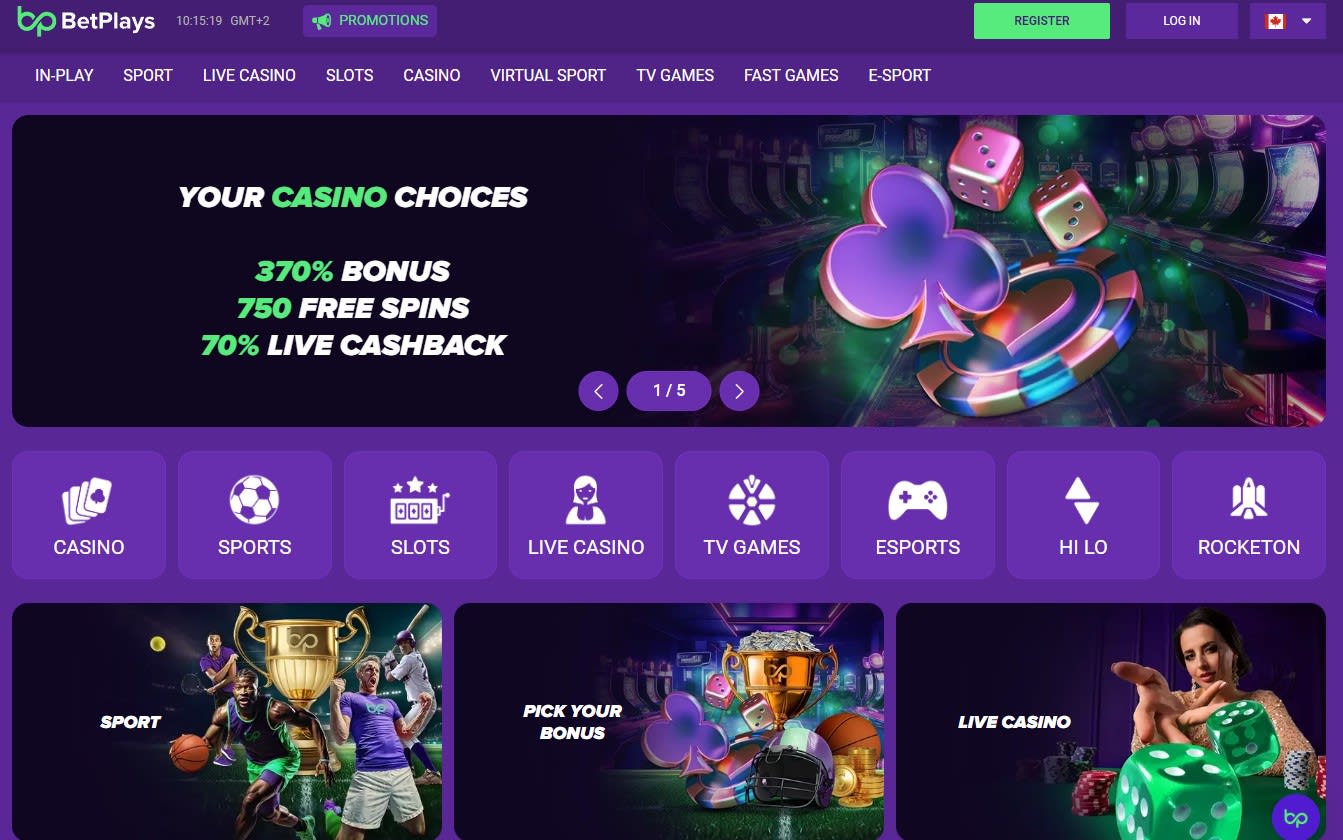Viewport: 1343px width, 840px height.
Task: Select the TV Games wheel tile
Action: [752, 515]
